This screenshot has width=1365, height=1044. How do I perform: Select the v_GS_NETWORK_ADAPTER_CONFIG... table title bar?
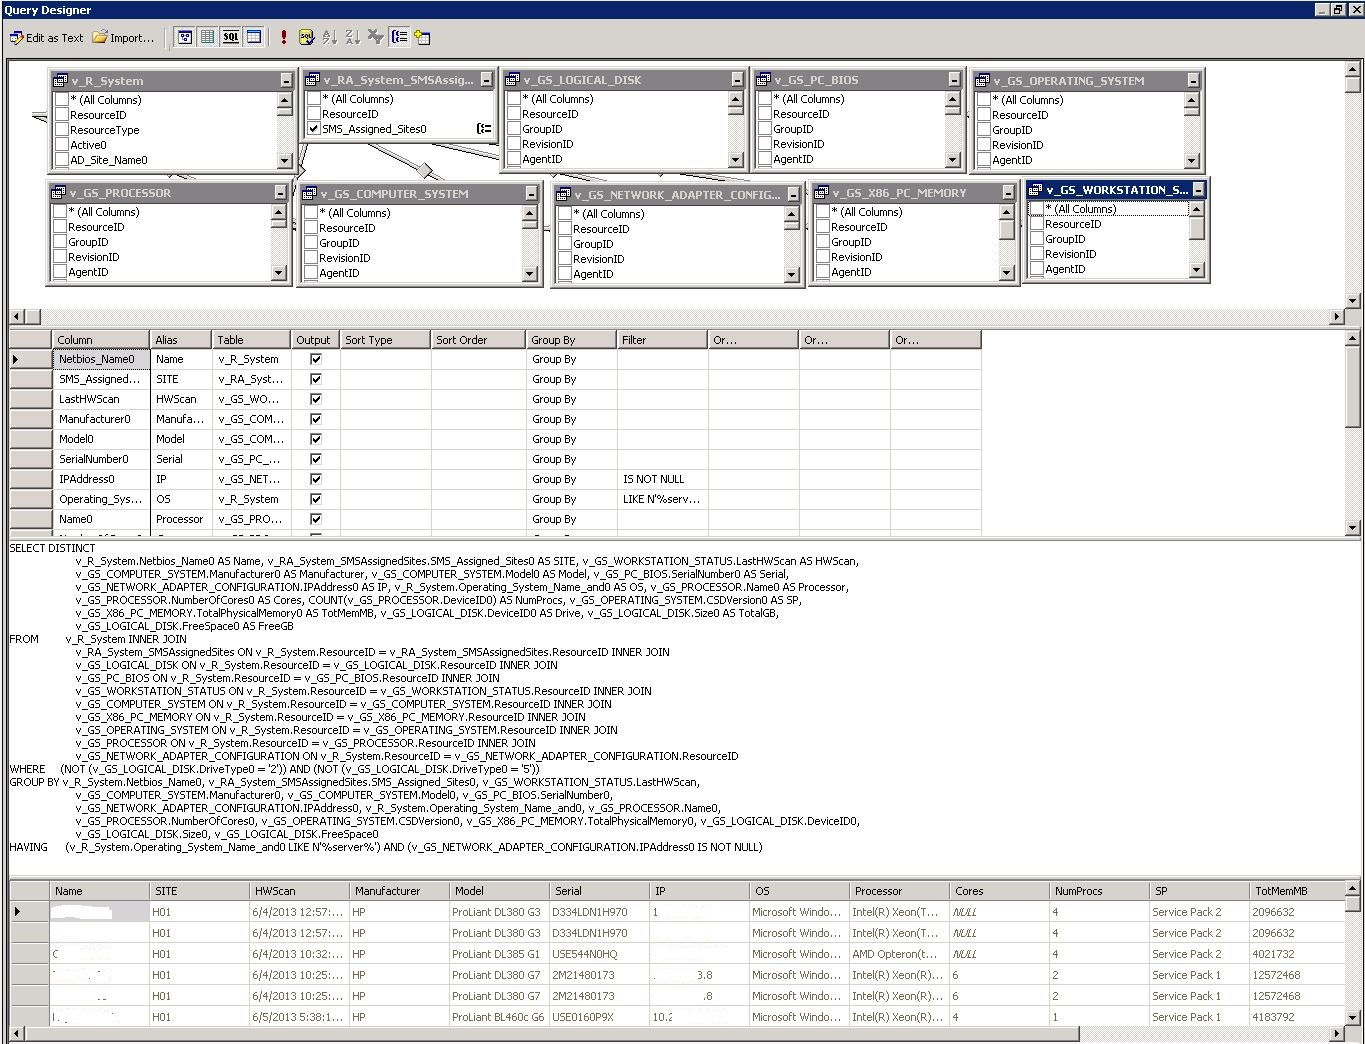[677, 194]
